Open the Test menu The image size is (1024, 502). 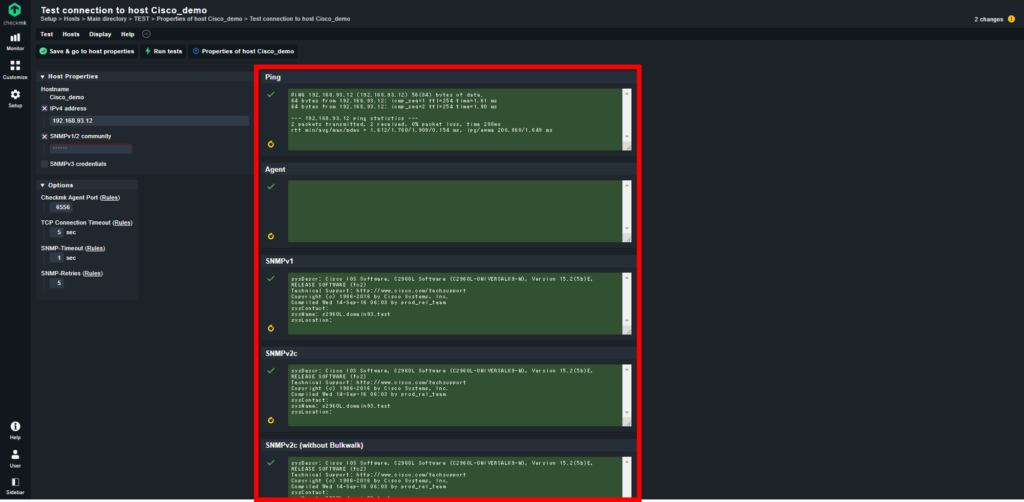coord(46,35)
